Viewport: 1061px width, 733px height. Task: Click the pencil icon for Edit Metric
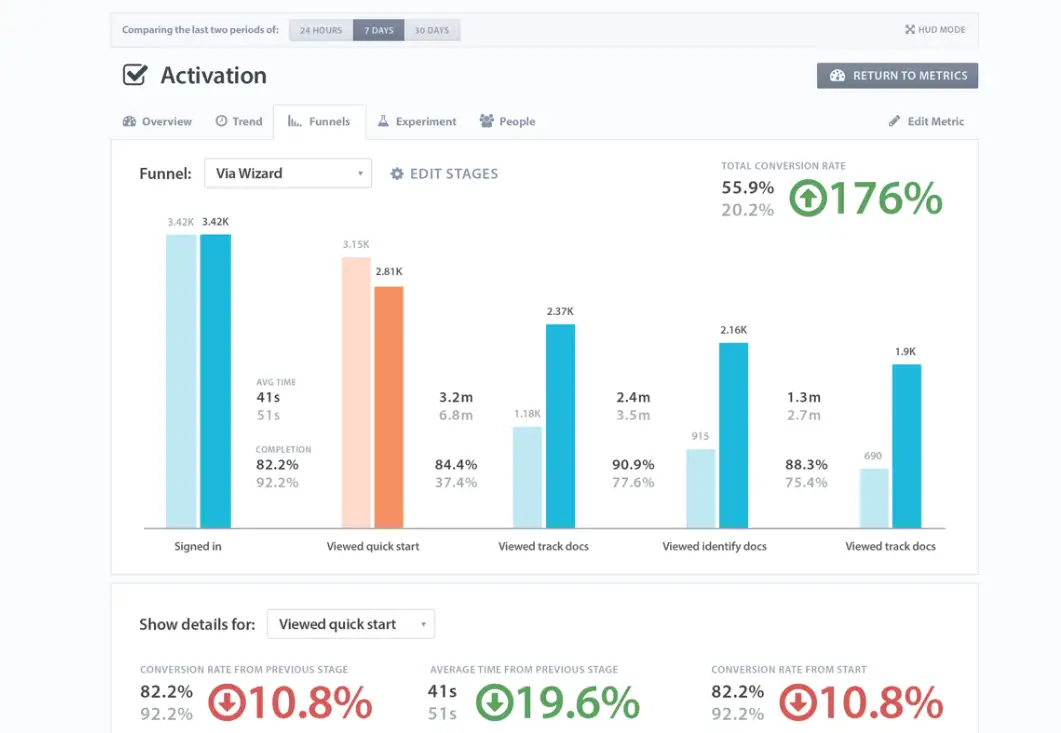point(894,122)
